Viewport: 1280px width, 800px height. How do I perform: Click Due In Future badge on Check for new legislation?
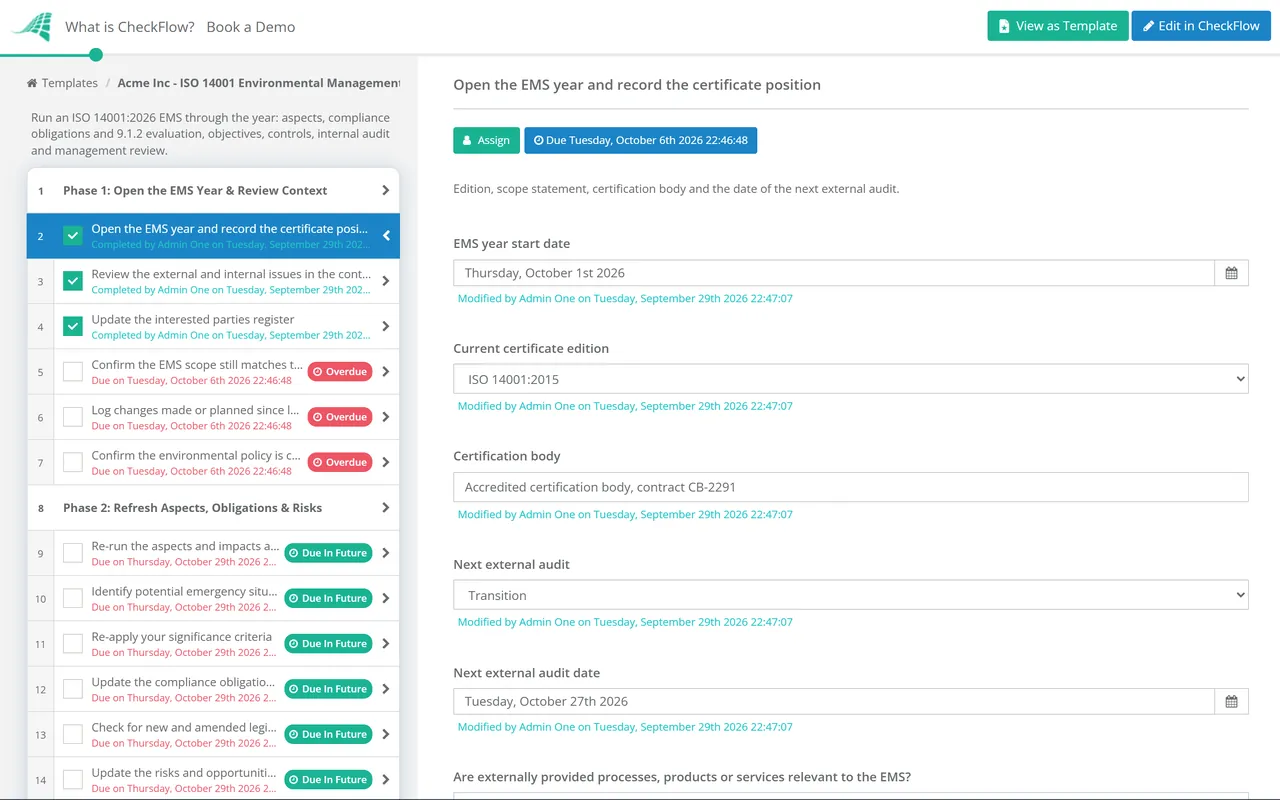pyautogui.click(x=328, y=734)
